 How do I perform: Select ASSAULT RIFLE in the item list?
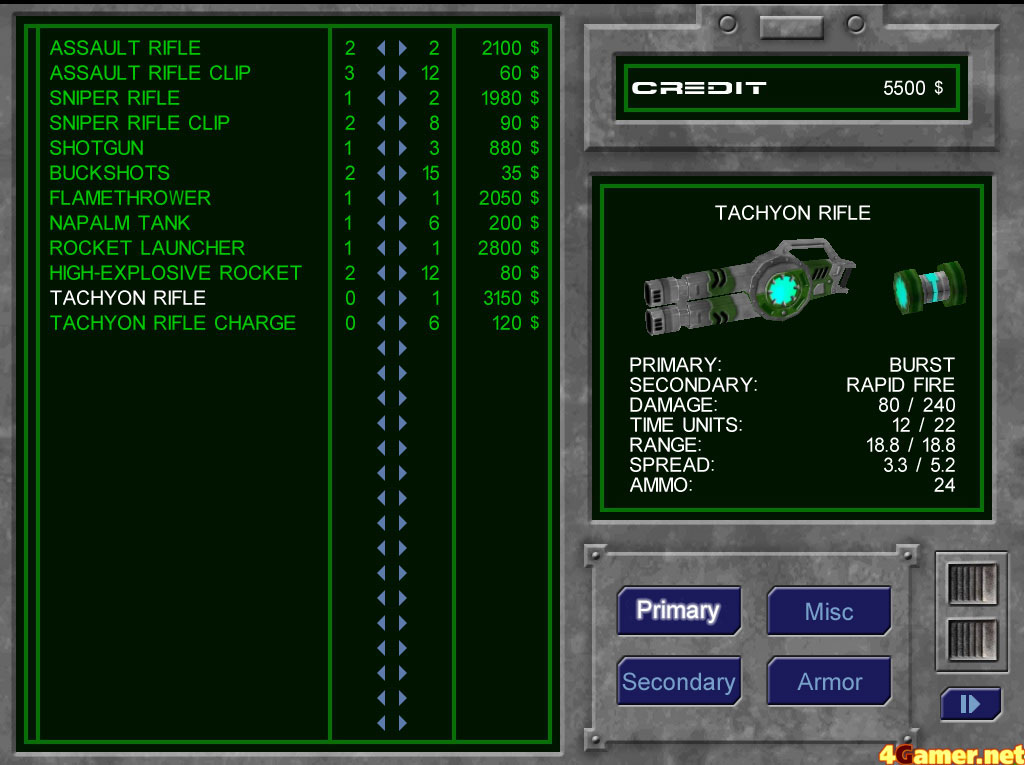pos(125,48)
